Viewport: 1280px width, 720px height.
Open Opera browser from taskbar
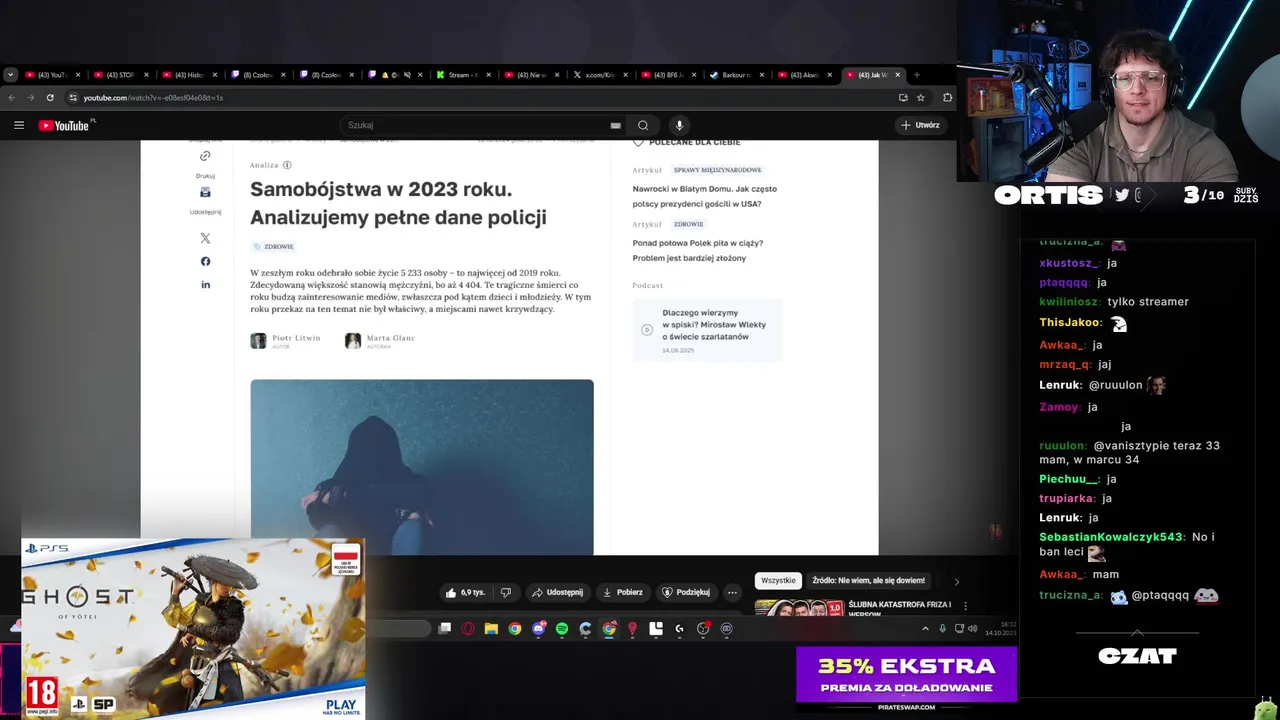click(x=468, y=628)
